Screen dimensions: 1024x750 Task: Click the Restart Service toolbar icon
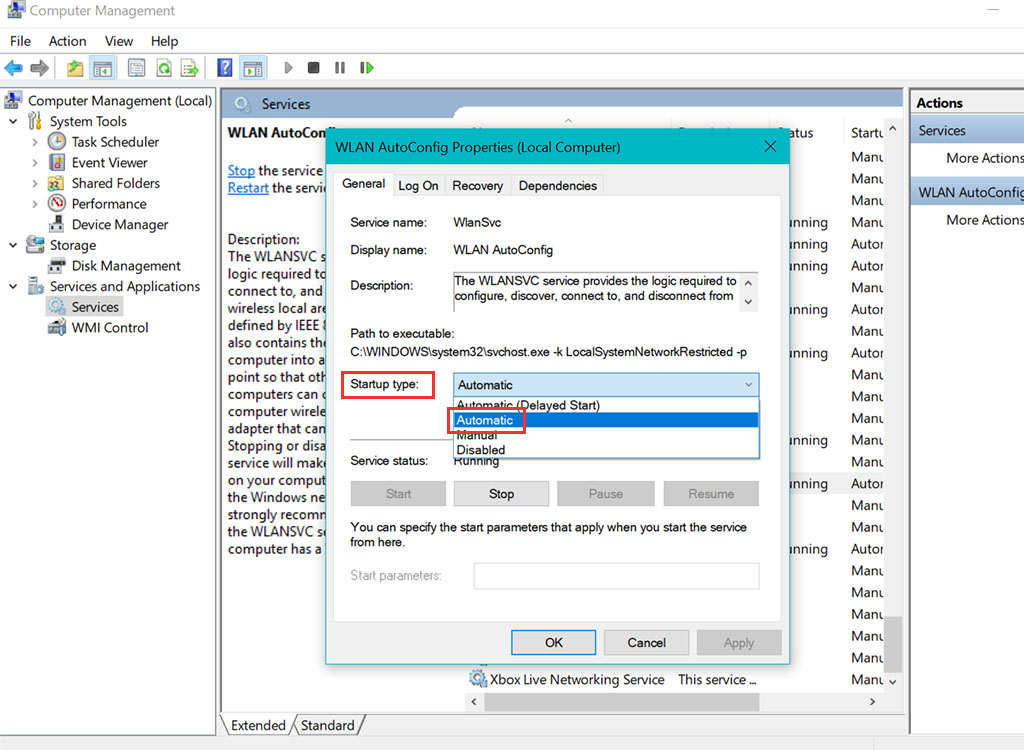click(366, 67)
